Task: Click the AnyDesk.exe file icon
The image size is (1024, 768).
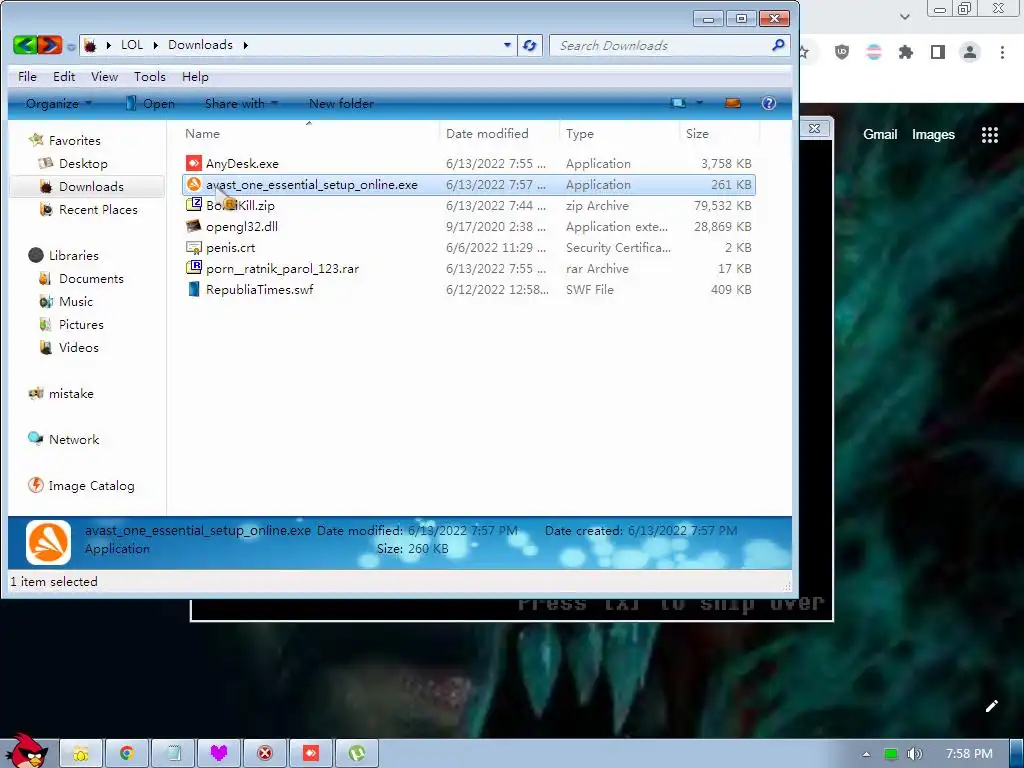Action: 193,163
